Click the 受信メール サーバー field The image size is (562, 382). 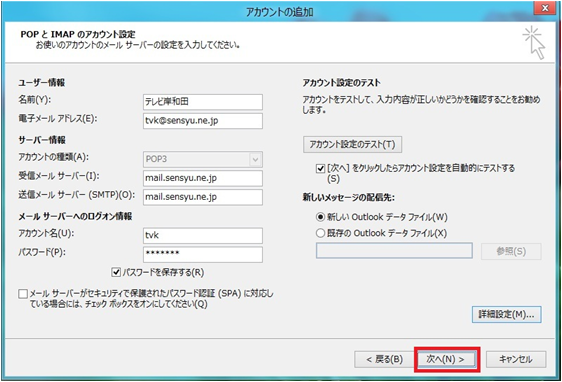pos(203,178)
